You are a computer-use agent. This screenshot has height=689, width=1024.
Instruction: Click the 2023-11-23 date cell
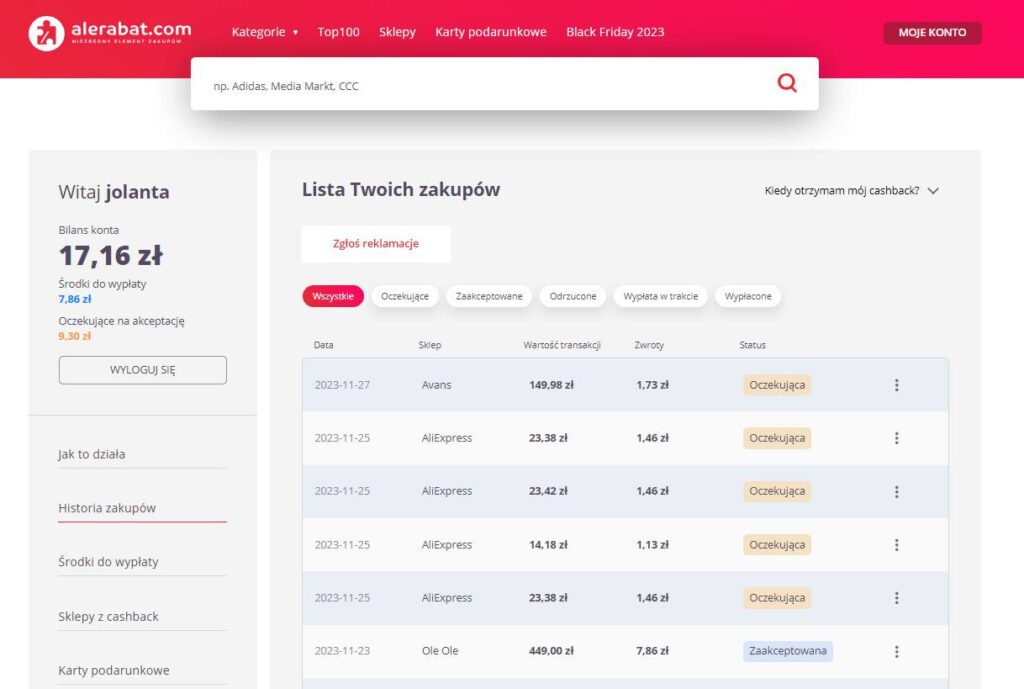342,651
